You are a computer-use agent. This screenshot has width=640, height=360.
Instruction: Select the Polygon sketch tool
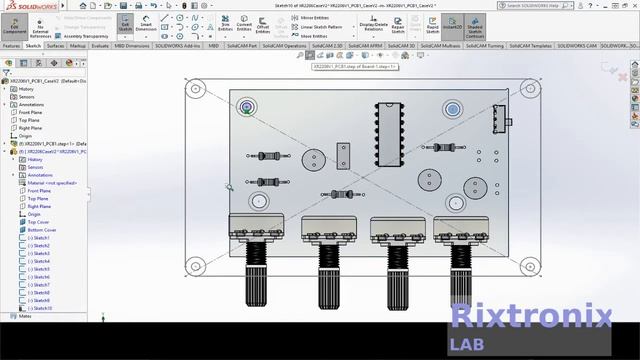pyautogui.click(x=179, y=36)
